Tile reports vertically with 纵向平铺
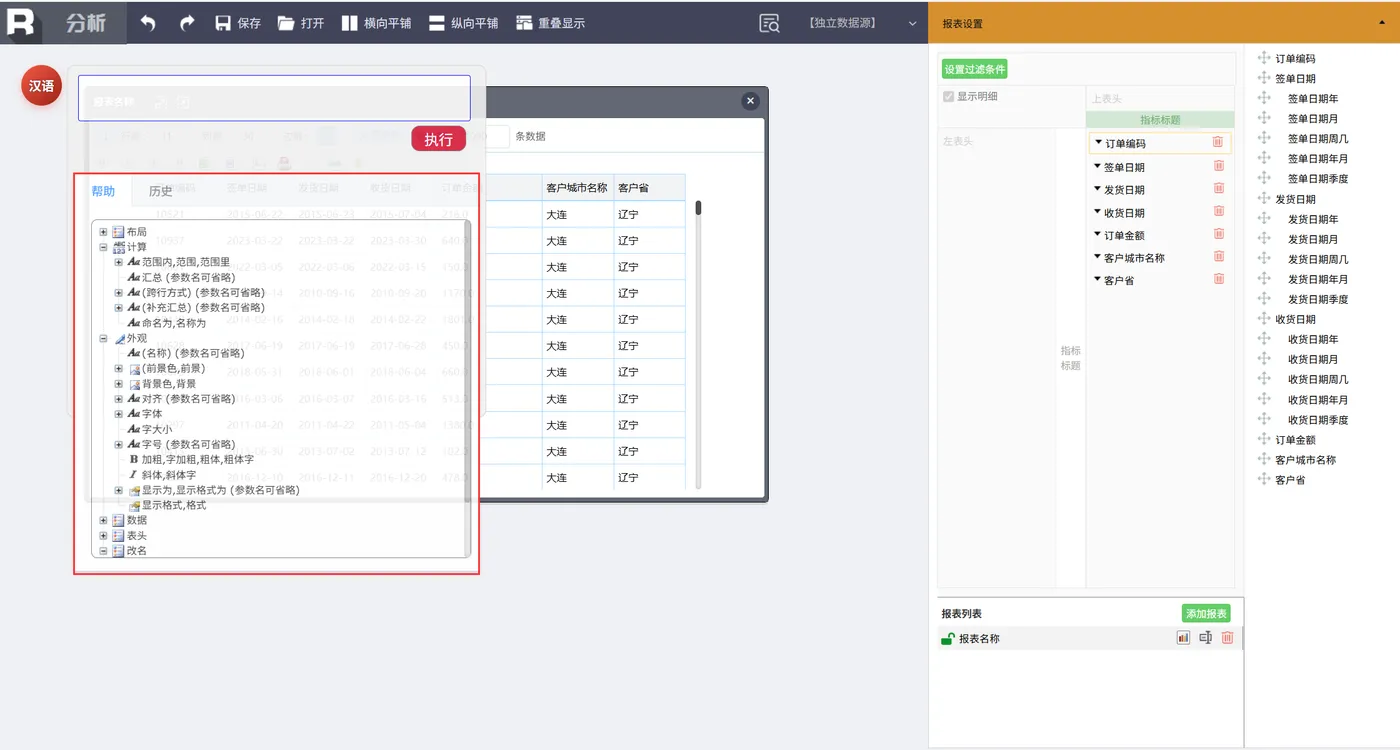Image resolution: width=1400 pixels, height=750 pixels. click(463, 22)
